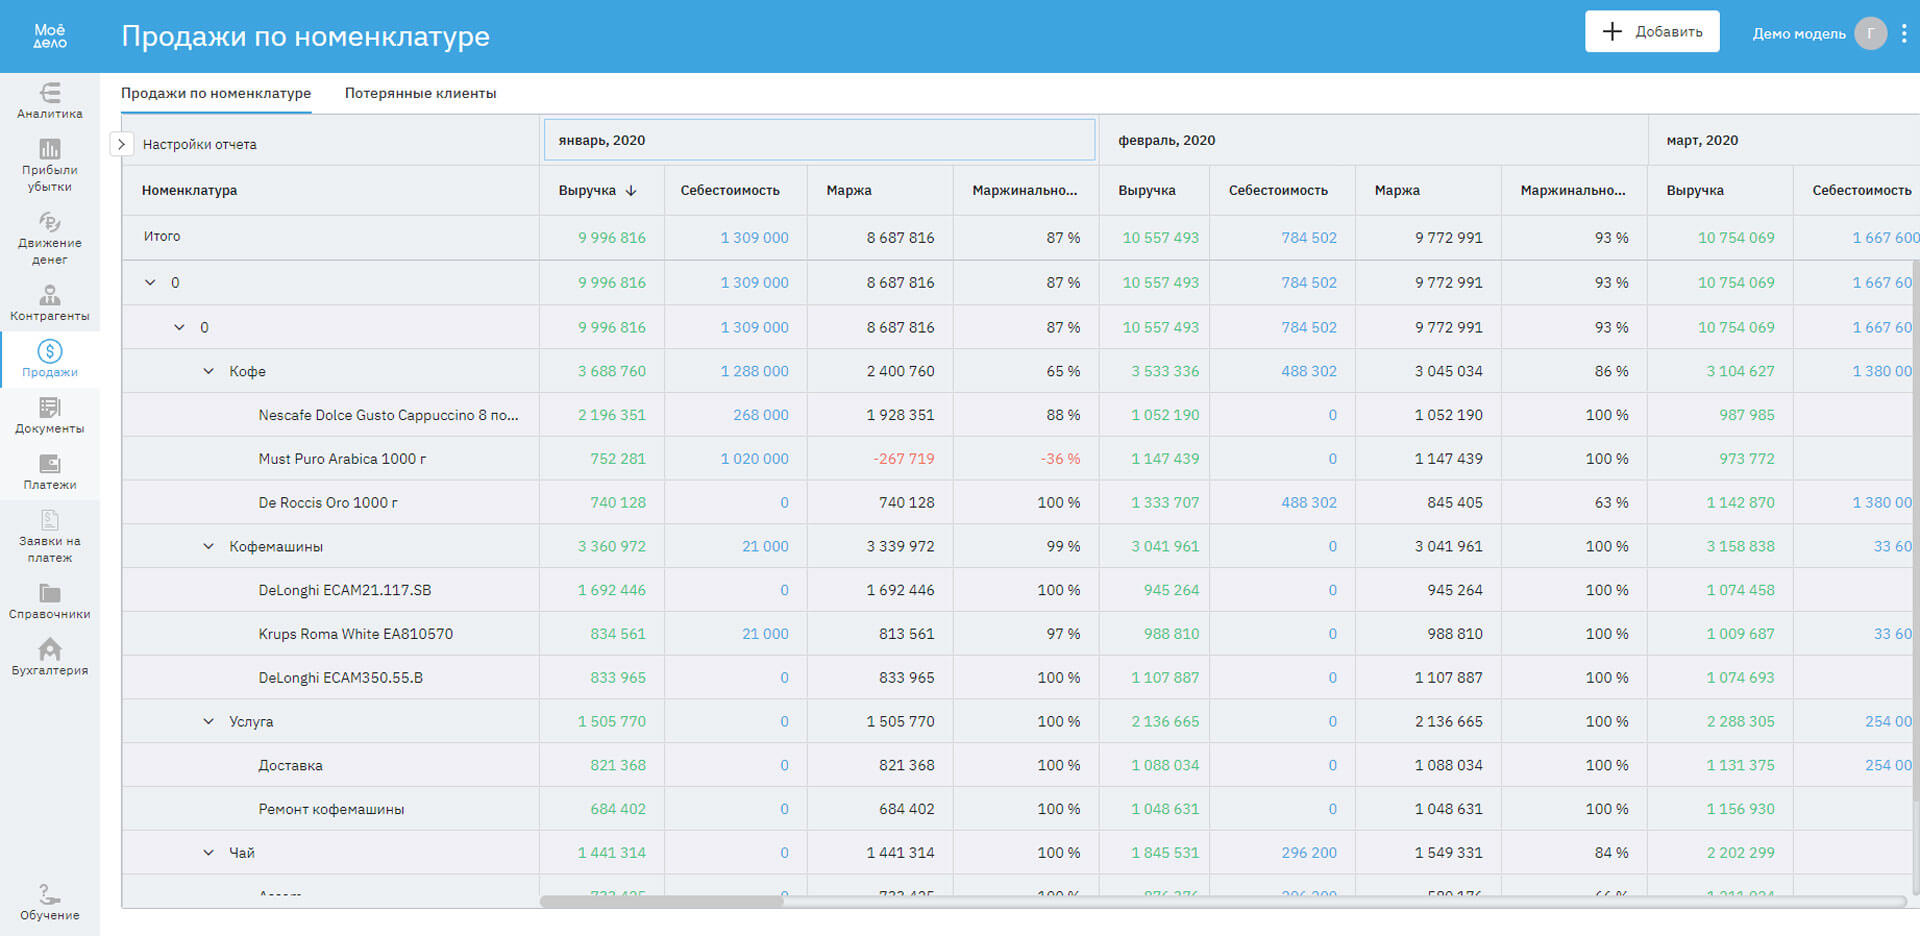
Task: Collapse the Кофемашины group
Action: click(x=208, y=547)
